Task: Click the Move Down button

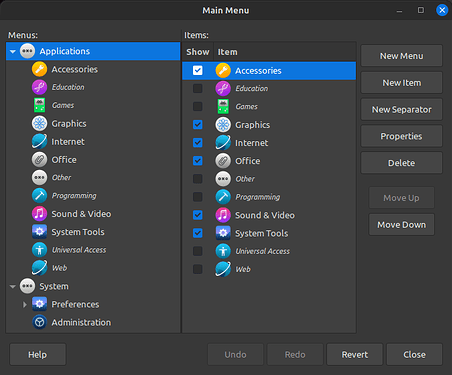Action: click(402, 225)
